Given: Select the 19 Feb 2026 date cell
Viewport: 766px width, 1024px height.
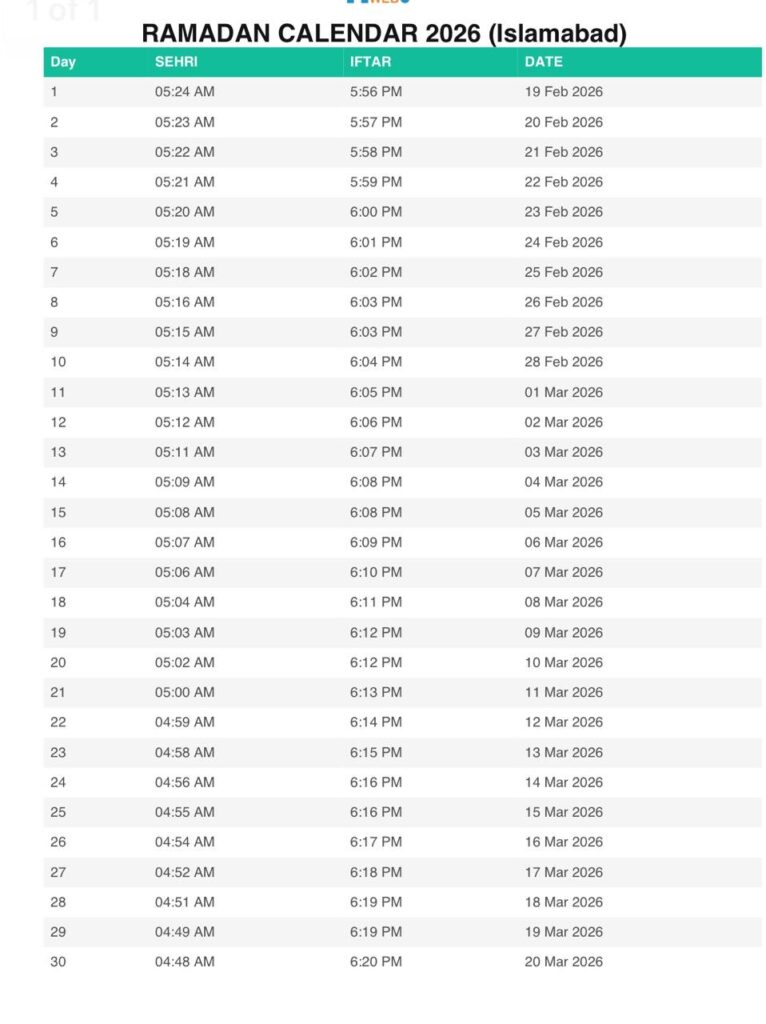Looking at the screenshot, I should point(563,92).
